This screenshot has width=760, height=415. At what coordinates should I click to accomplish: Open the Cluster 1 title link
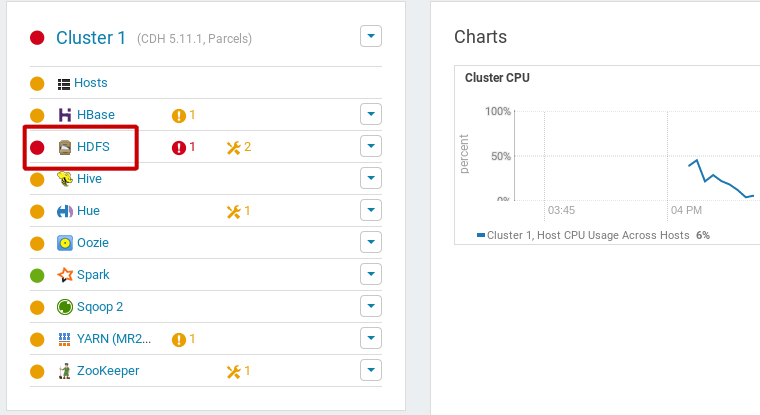click(91, 38)
